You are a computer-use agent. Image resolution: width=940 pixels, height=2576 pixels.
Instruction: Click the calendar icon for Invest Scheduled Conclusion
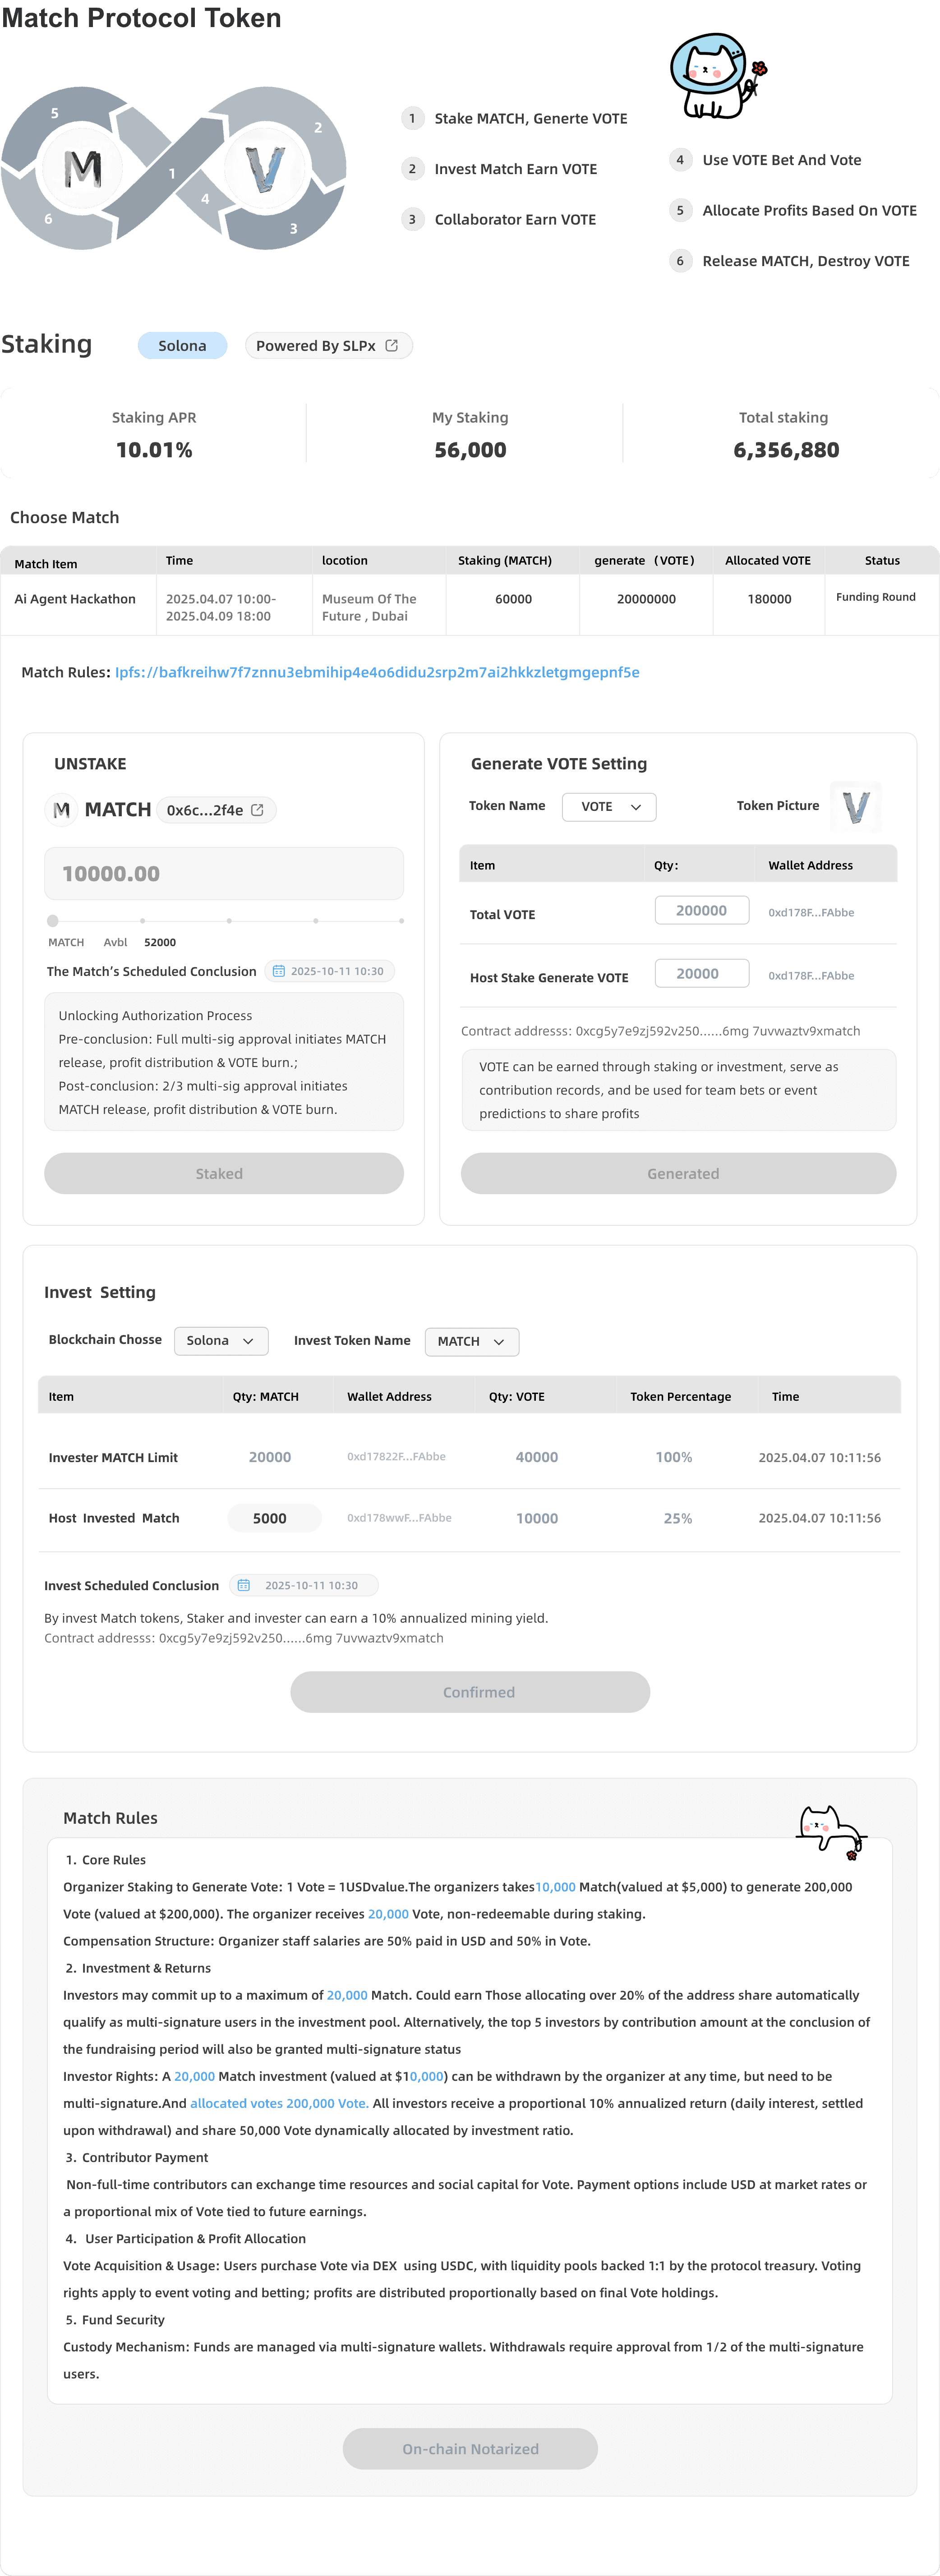pyautogui.click(x=243, y=1585)
